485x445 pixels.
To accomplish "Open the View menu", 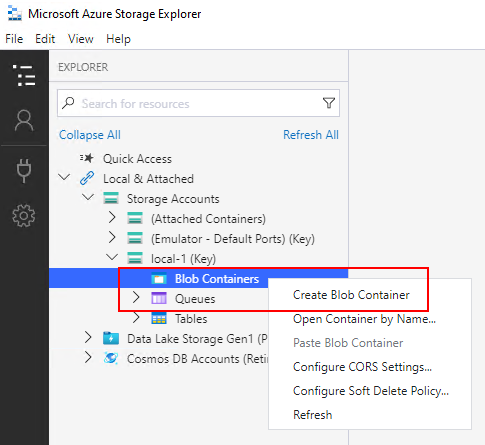I will pos(81,39).
